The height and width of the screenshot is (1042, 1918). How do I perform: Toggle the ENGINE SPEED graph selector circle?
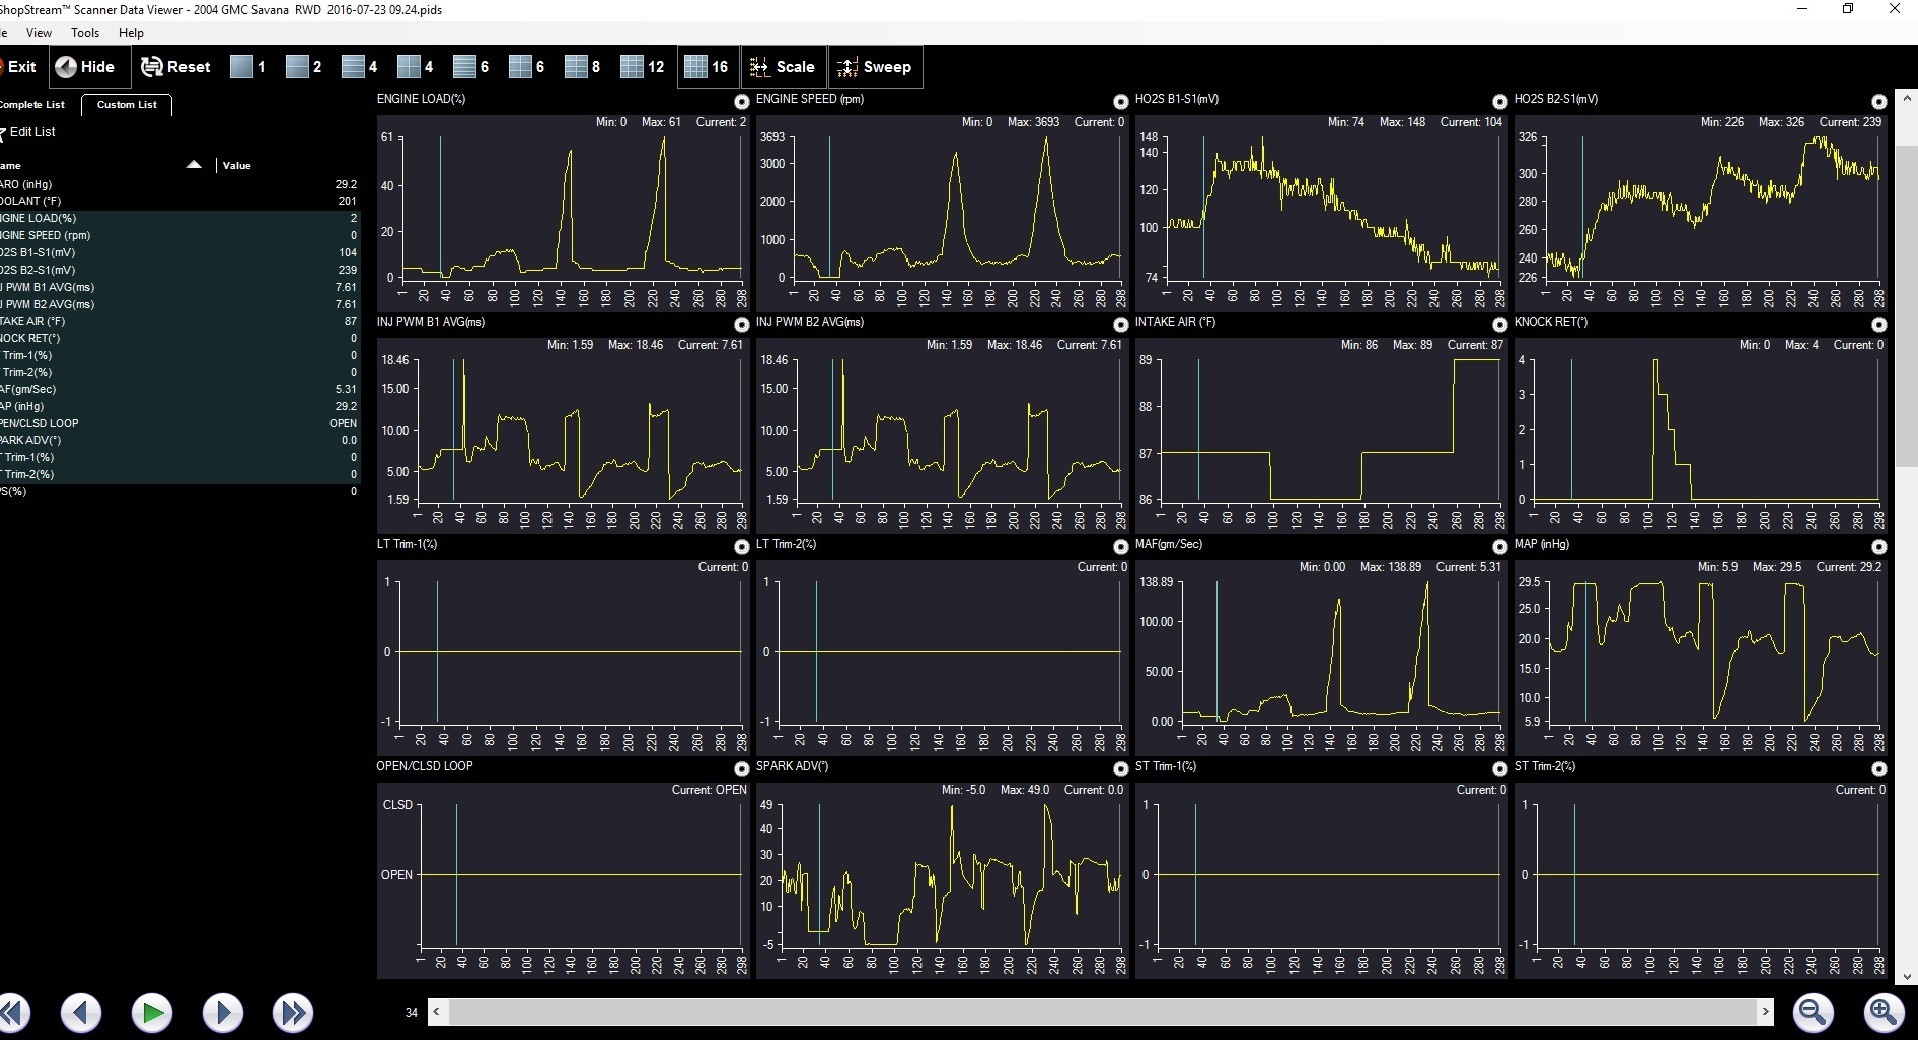tap(1120, 102)
